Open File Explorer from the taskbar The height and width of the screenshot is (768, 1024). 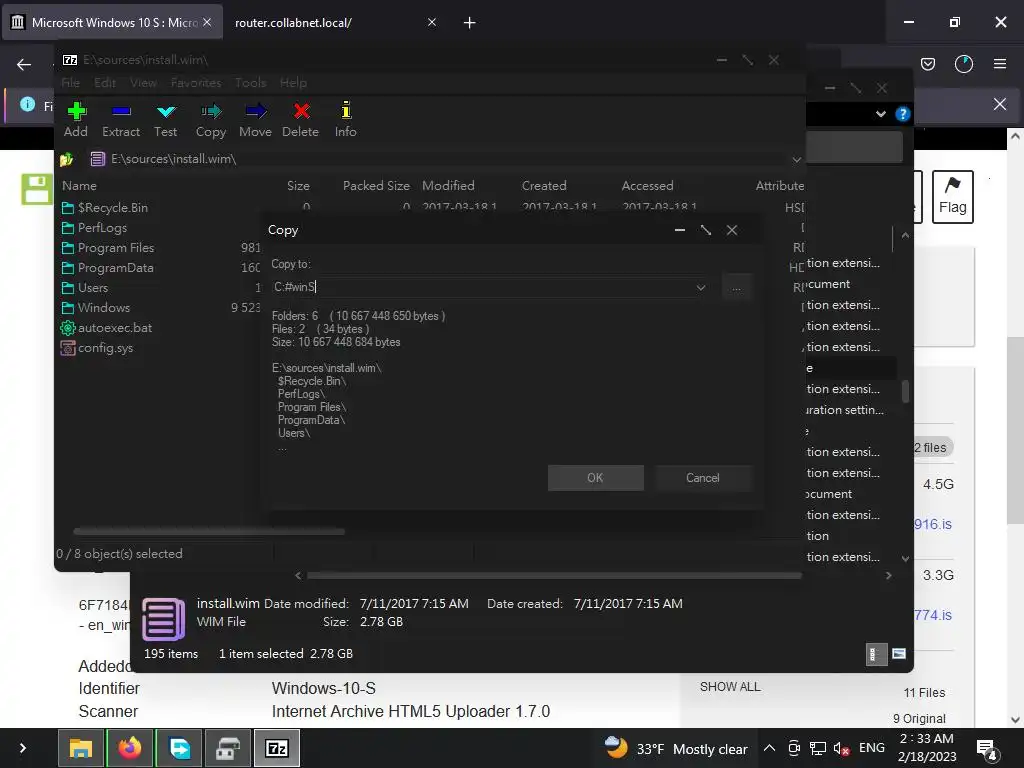[81, 748]
